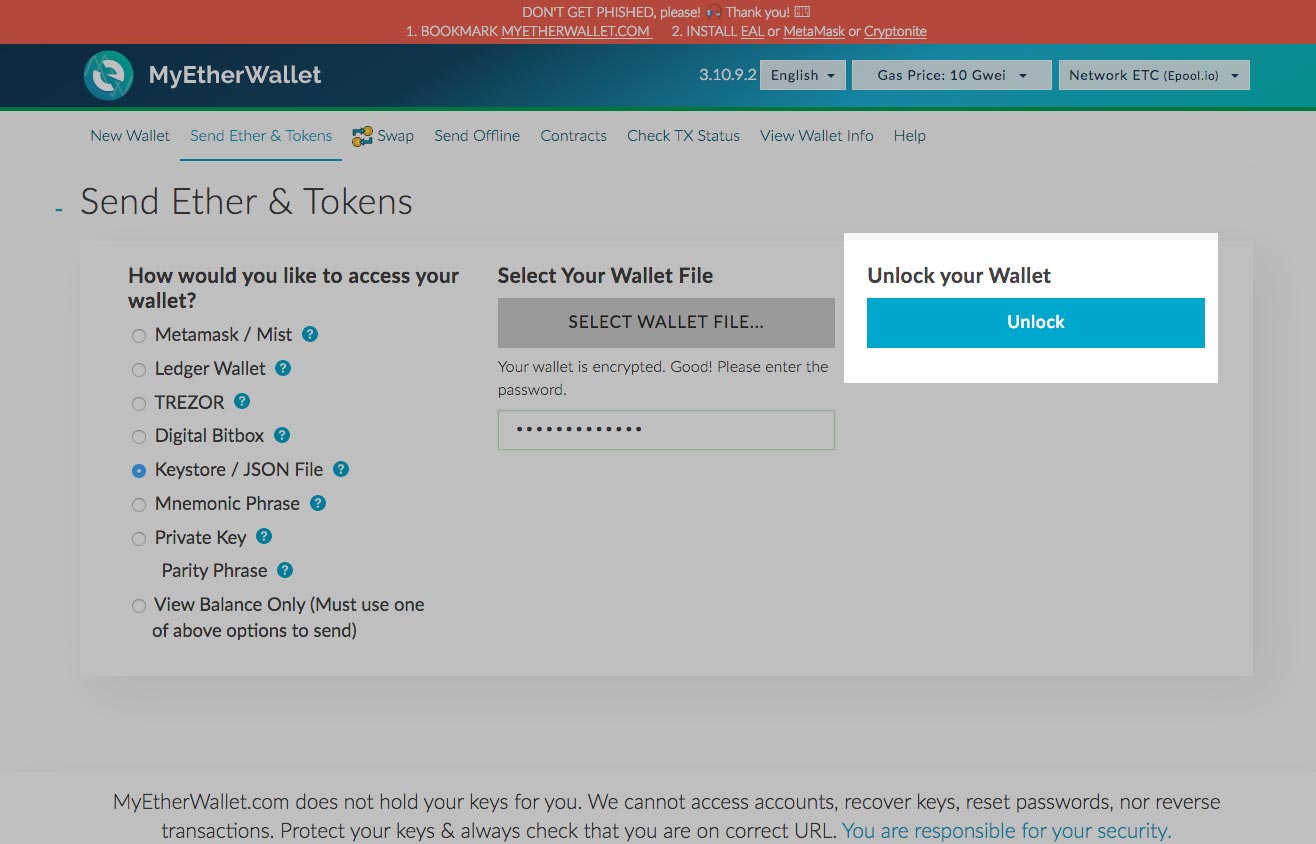Open the View Wallet Info tab
1316x844 pixels.
pyautogui.click(x=816, y=136)
